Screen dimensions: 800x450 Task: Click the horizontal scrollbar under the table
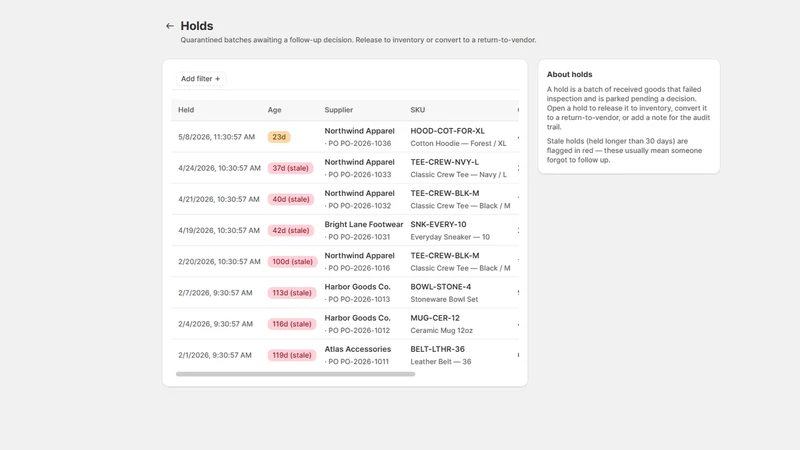pyautogui.click(x=295, y=374)
